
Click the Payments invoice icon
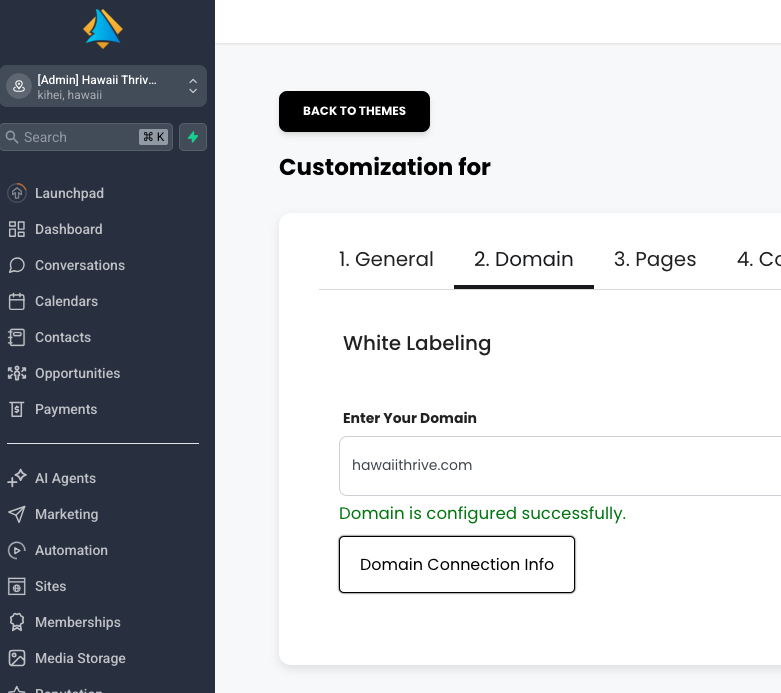tap(17, 409)
